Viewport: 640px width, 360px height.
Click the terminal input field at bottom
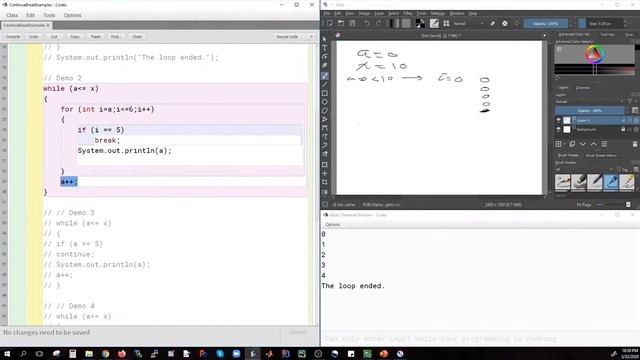[x=480, y=339]
